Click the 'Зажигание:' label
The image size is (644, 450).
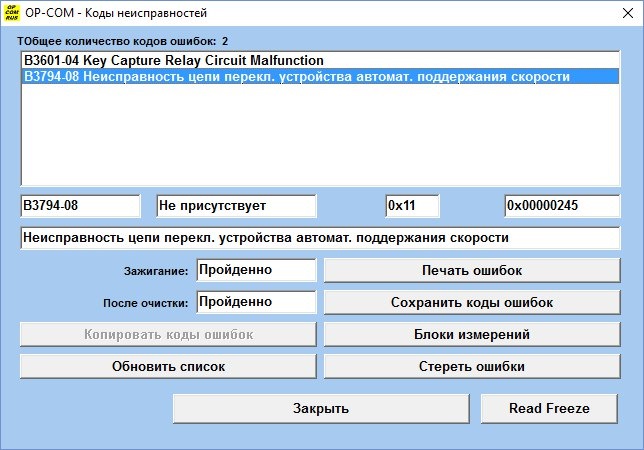pos(156,271)
